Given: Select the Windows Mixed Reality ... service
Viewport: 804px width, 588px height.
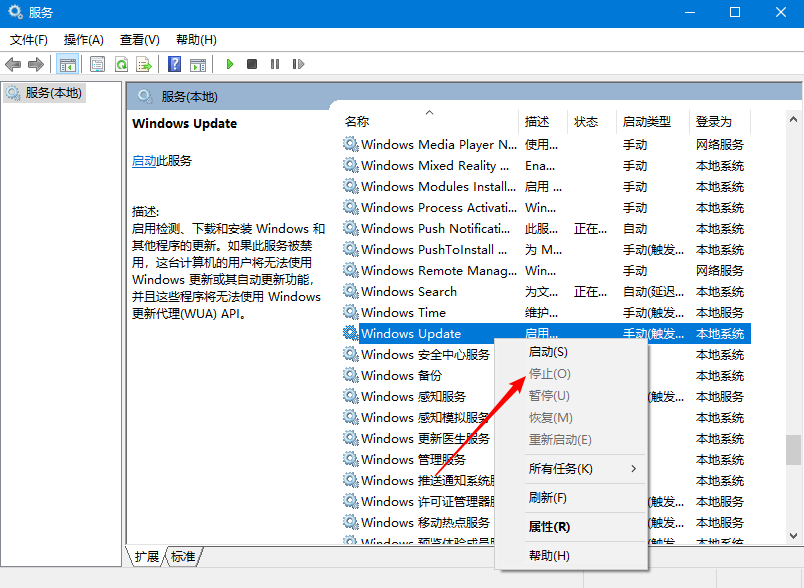Looking at the screenshot, I should coord(547,166).
